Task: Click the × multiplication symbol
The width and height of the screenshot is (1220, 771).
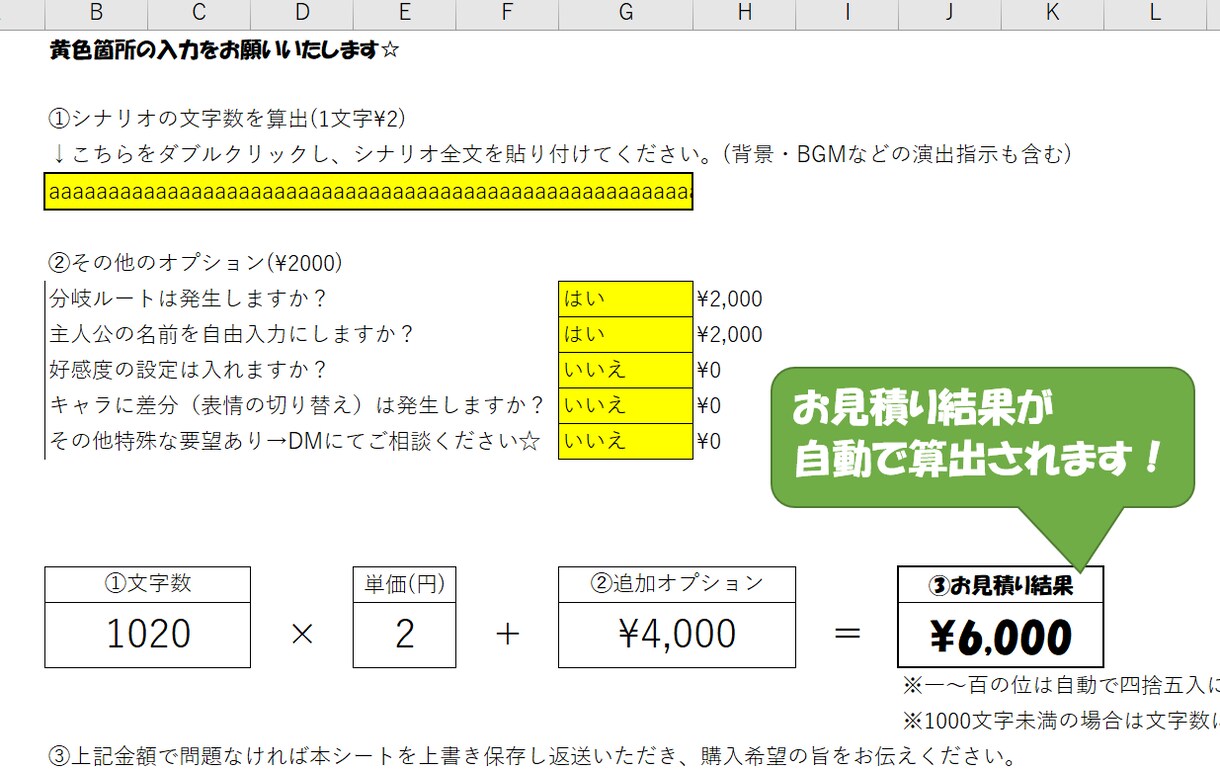Action: (x=302, y=634)
